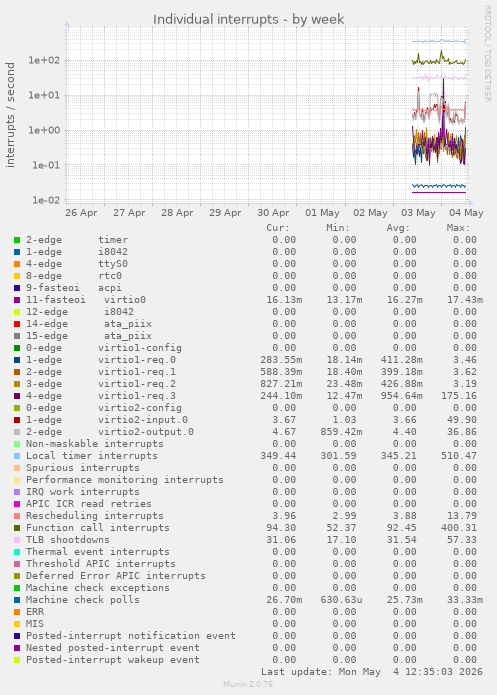Click the virtio2-input.0 red swatch

17,420
